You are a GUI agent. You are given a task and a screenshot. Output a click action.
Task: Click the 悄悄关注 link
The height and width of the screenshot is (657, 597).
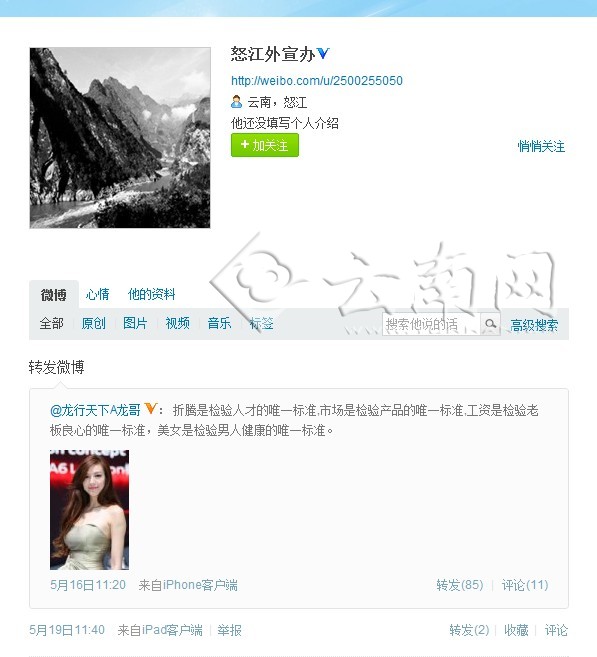tap(541, 146)
